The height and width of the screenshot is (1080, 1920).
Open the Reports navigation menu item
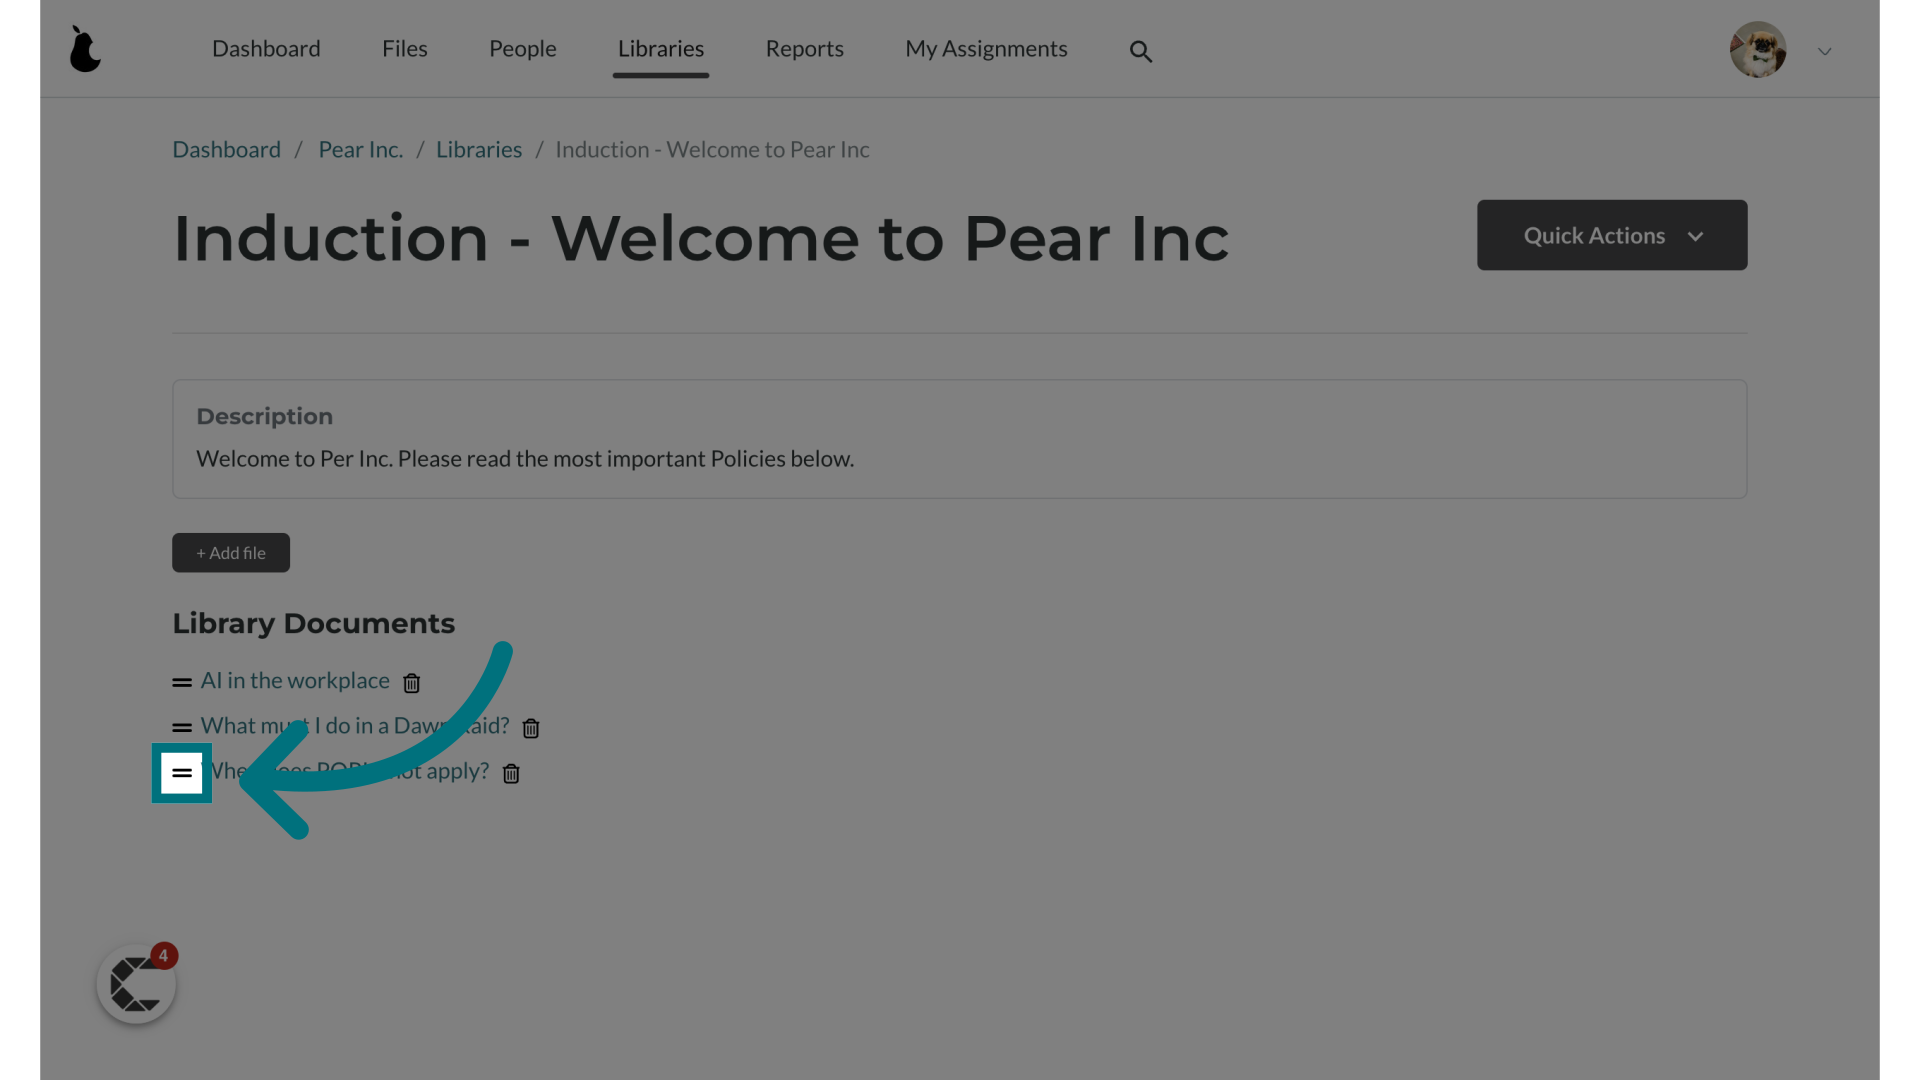pos(804,47)
